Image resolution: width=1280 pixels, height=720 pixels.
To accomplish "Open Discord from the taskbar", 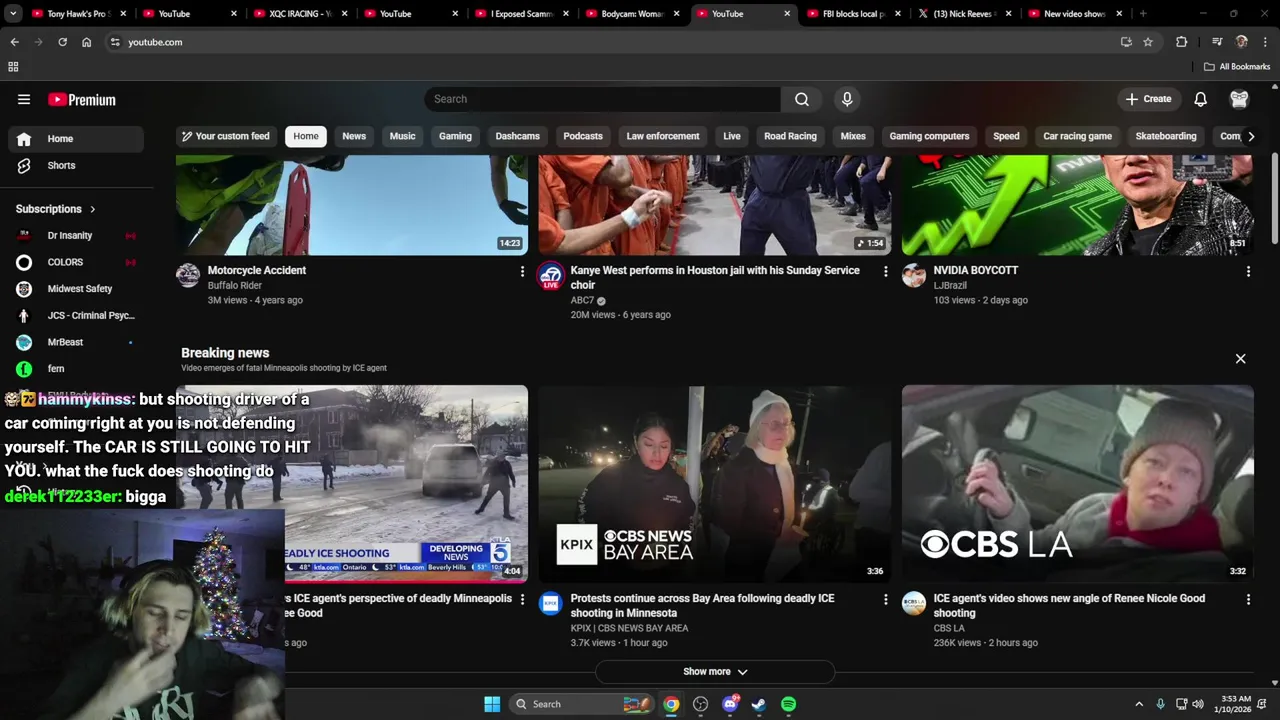I will 730,704.
